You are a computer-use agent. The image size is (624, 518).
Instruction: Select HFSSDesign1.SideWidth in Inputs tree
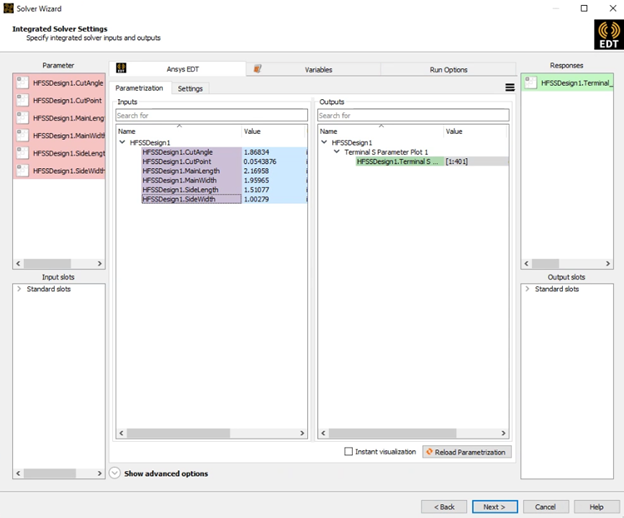[x=191, y=199]
